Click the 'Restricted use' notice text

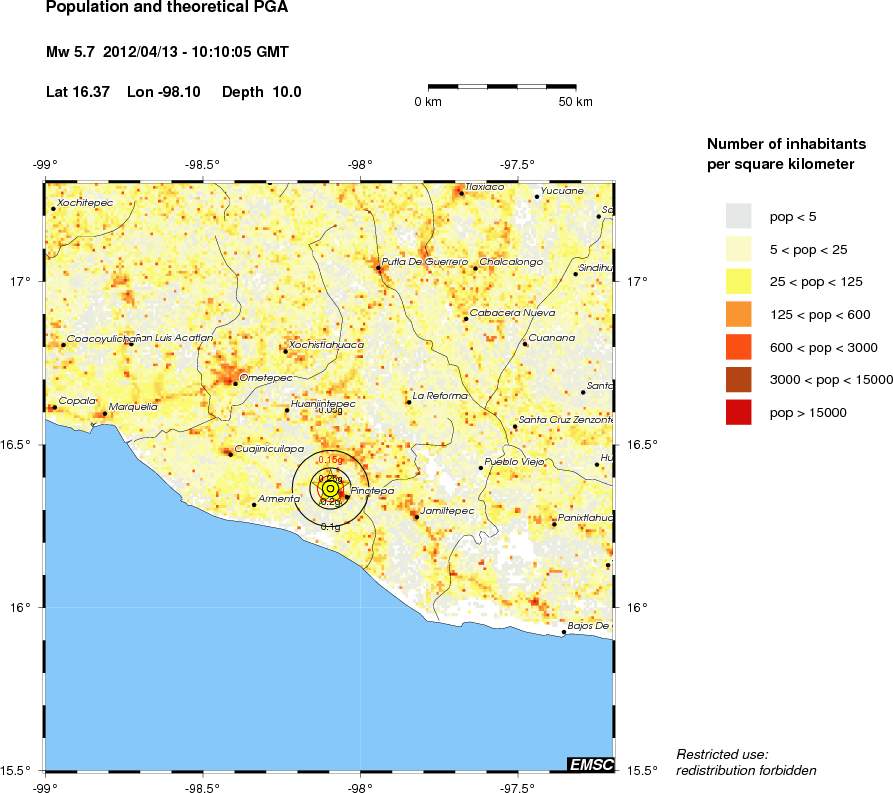(x=722, y=753)
